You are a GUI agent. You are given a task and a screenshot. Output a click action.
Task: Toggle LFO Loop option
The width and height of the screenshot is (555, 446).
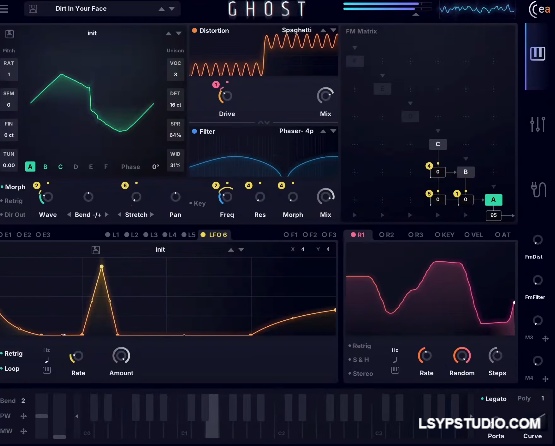click(10, 368)
